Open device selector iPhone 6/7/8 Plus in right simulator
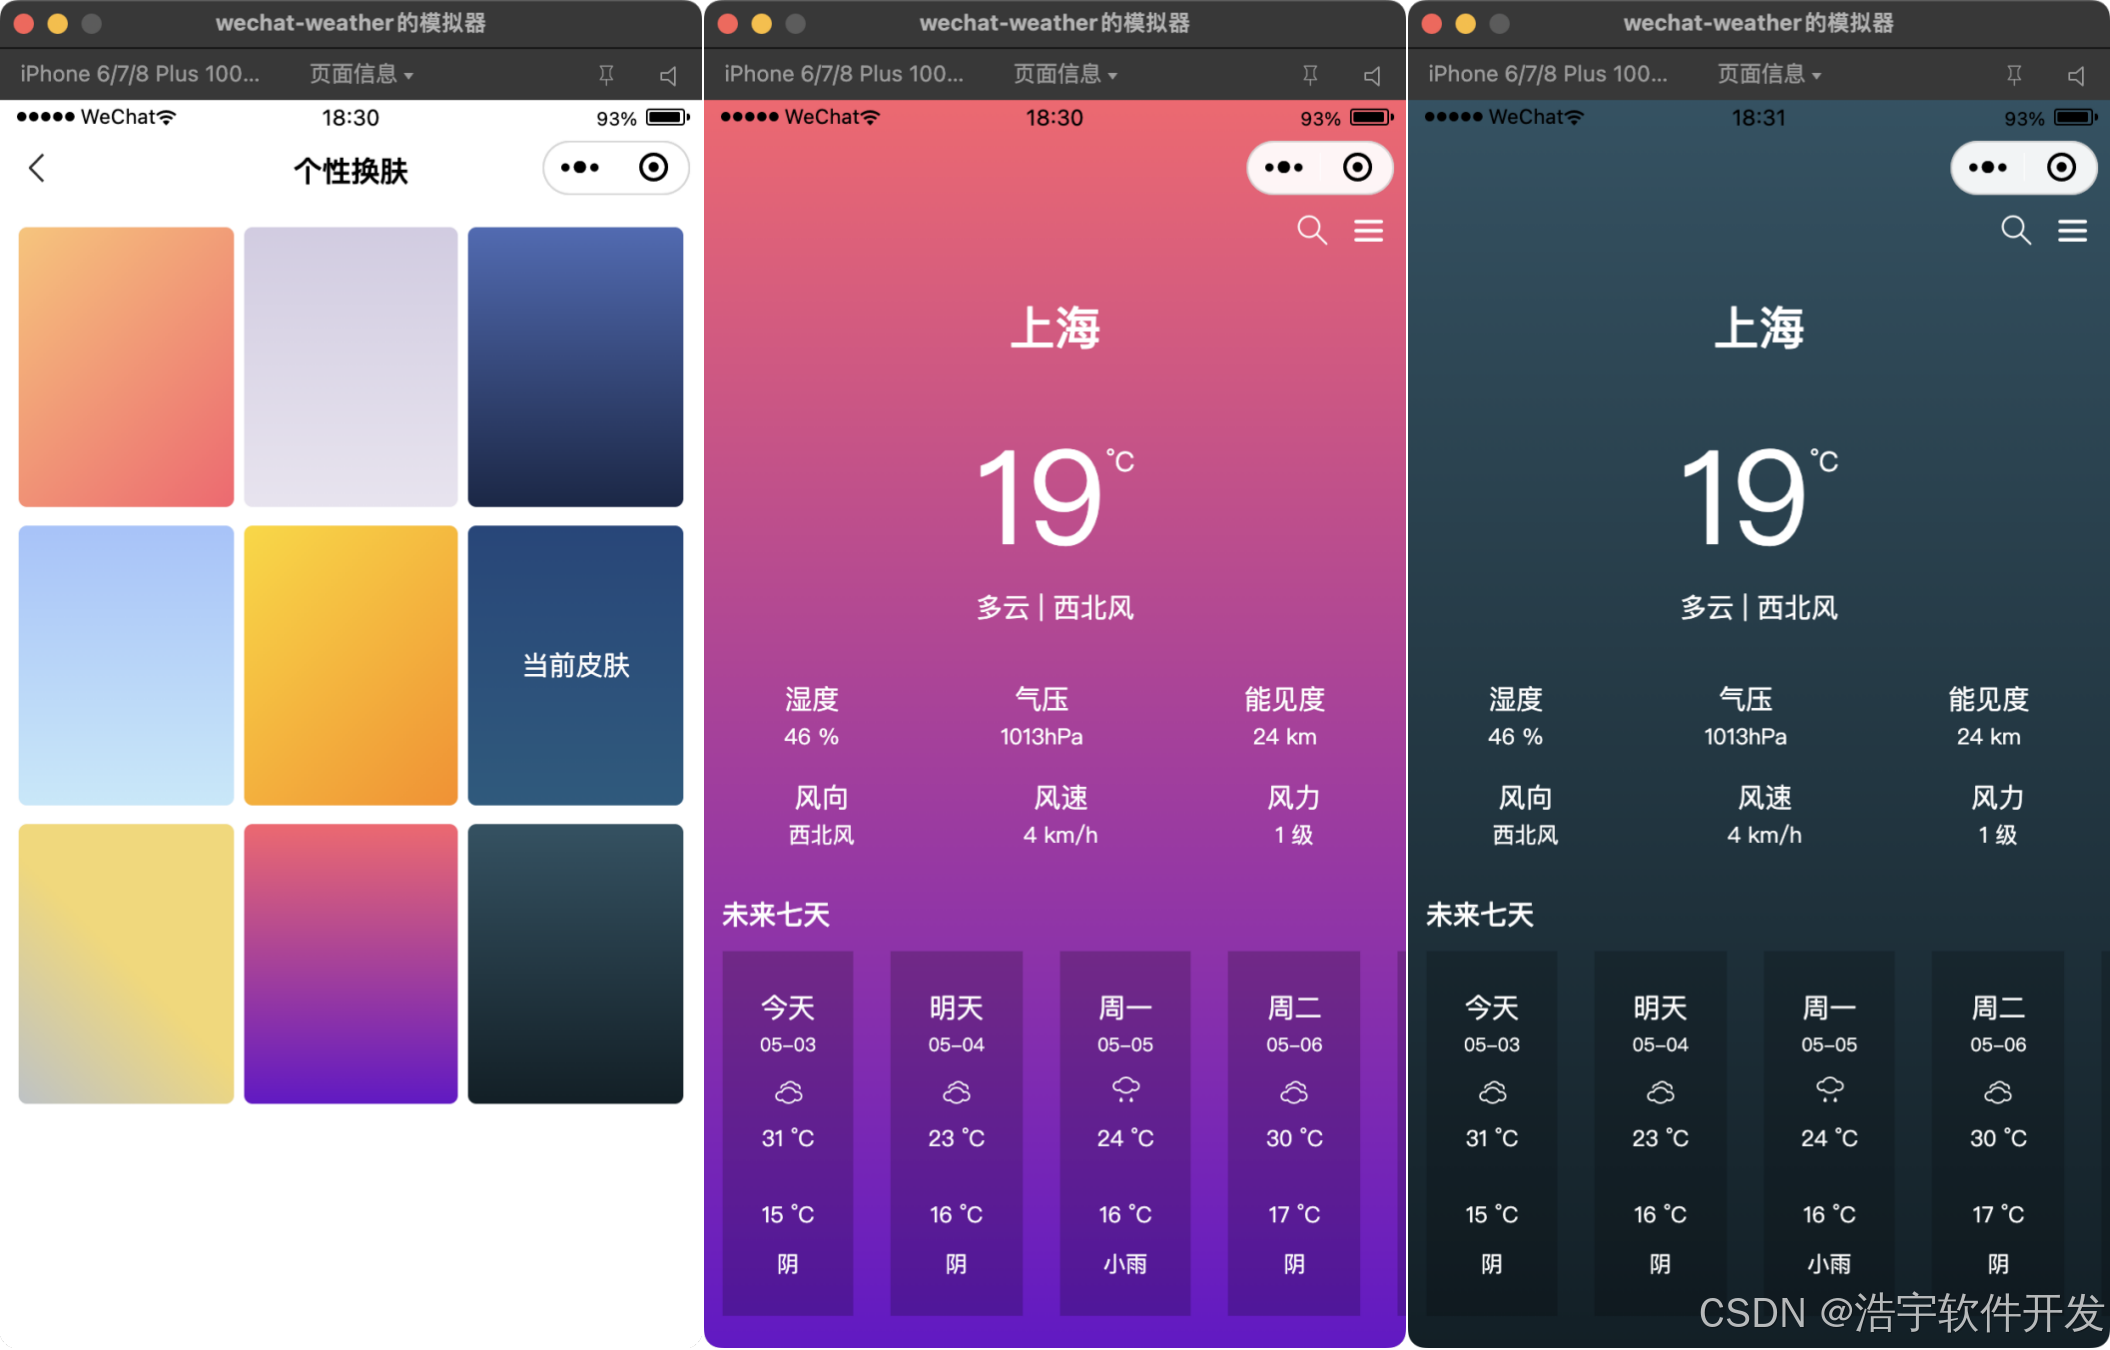2110x1350 pixels. click(1547, 74)
